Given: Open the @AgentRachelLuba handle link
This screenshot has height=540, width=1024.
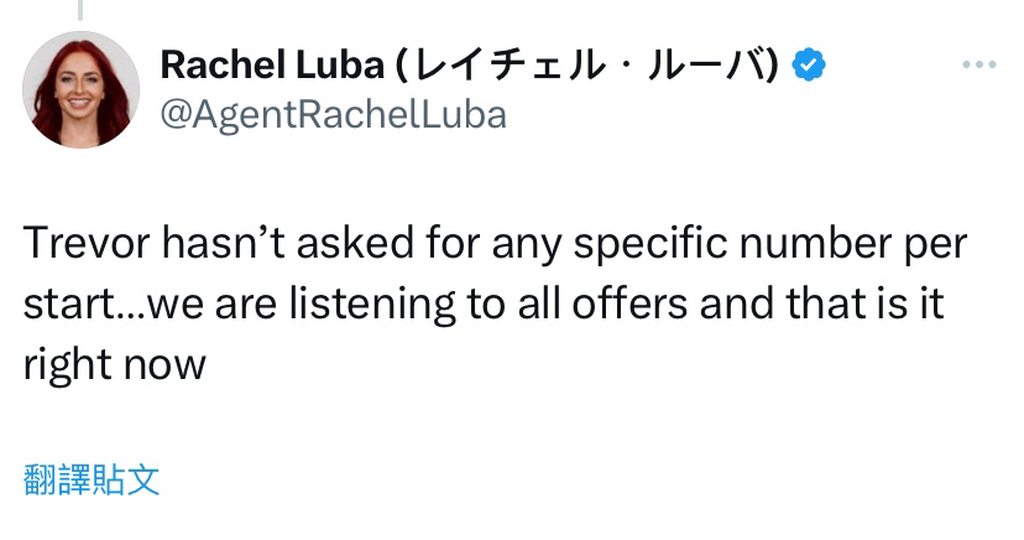Looking at the screenshot, I should point(333,115).
